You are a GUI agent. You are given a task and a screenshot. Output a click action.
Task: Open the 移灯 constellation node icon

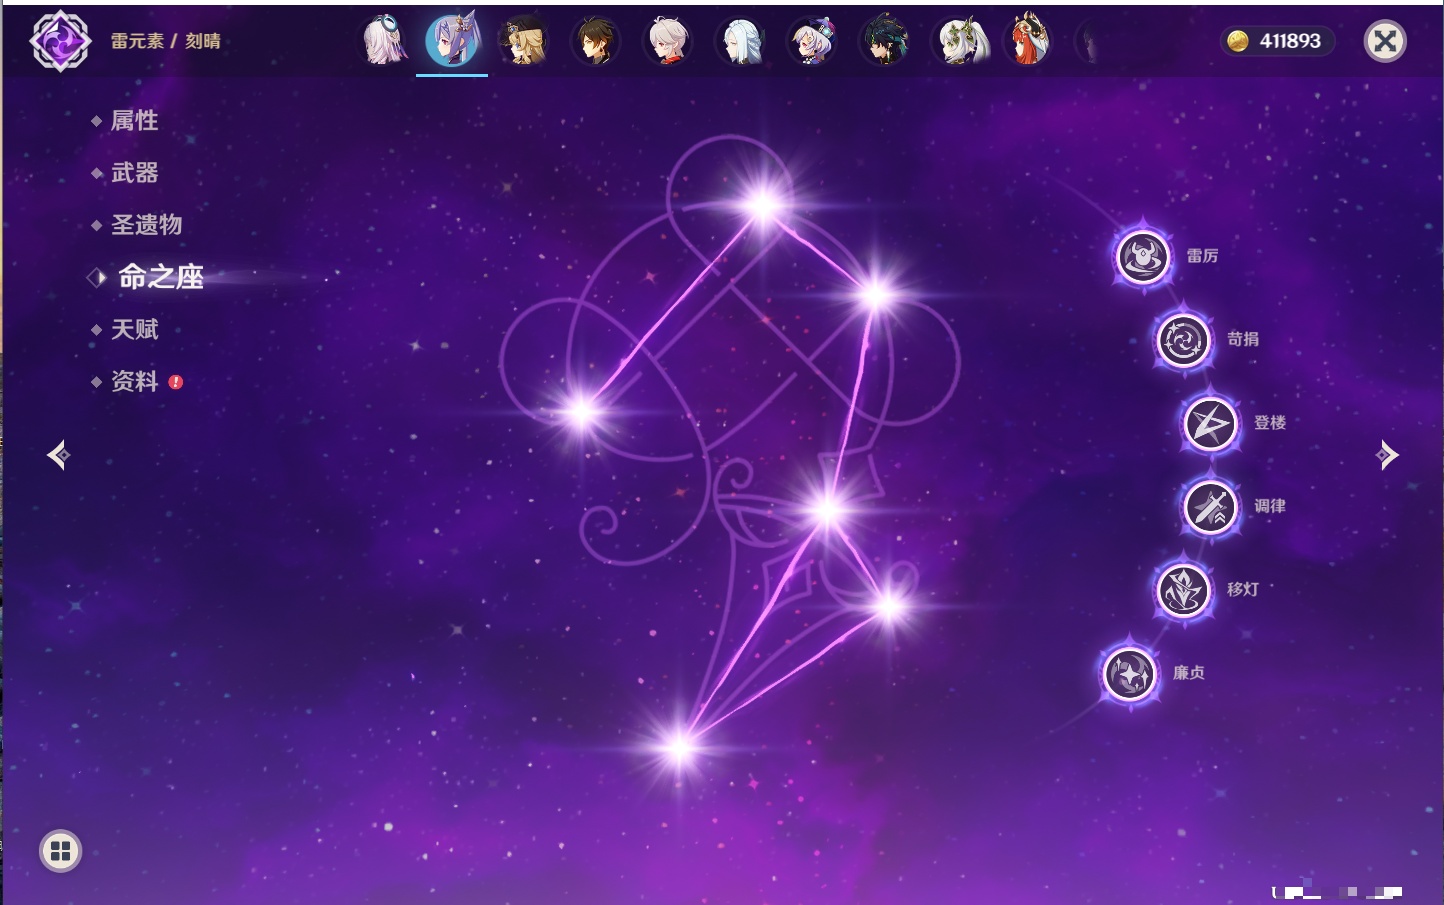(x=1184, y=590)
